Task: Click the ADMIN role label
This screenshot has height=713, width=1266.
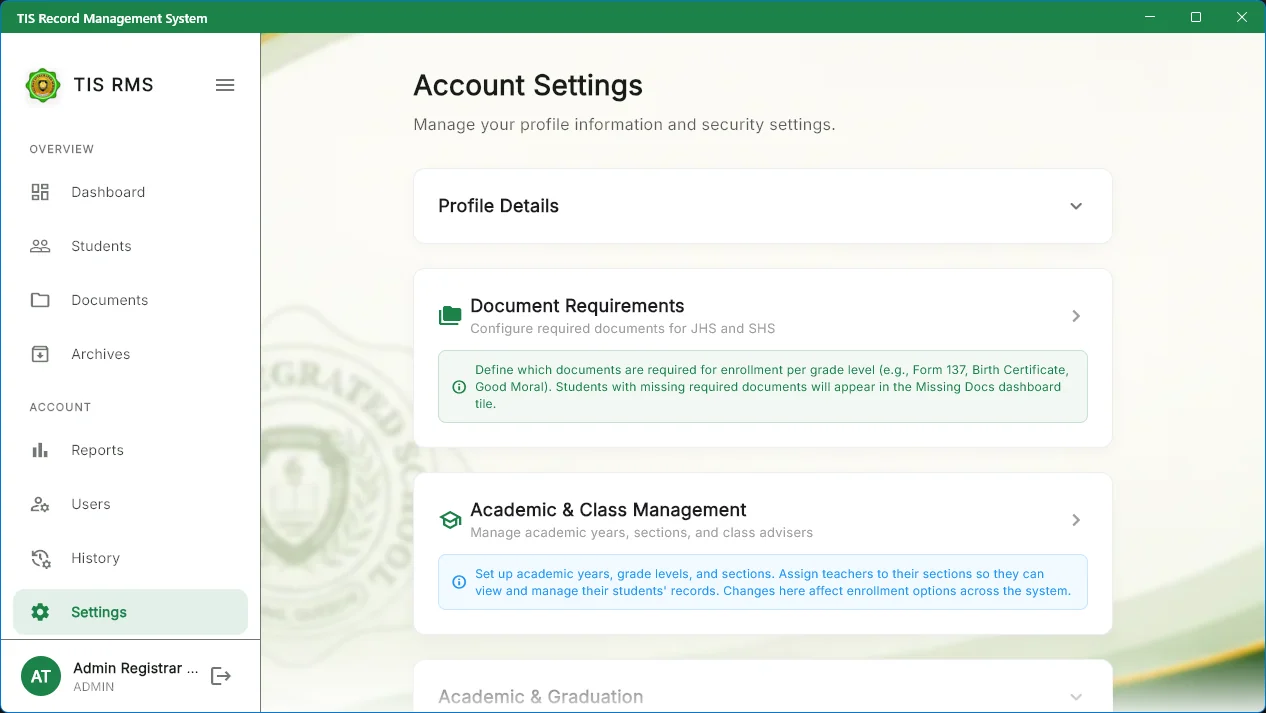Action: (x=94, y=687)
